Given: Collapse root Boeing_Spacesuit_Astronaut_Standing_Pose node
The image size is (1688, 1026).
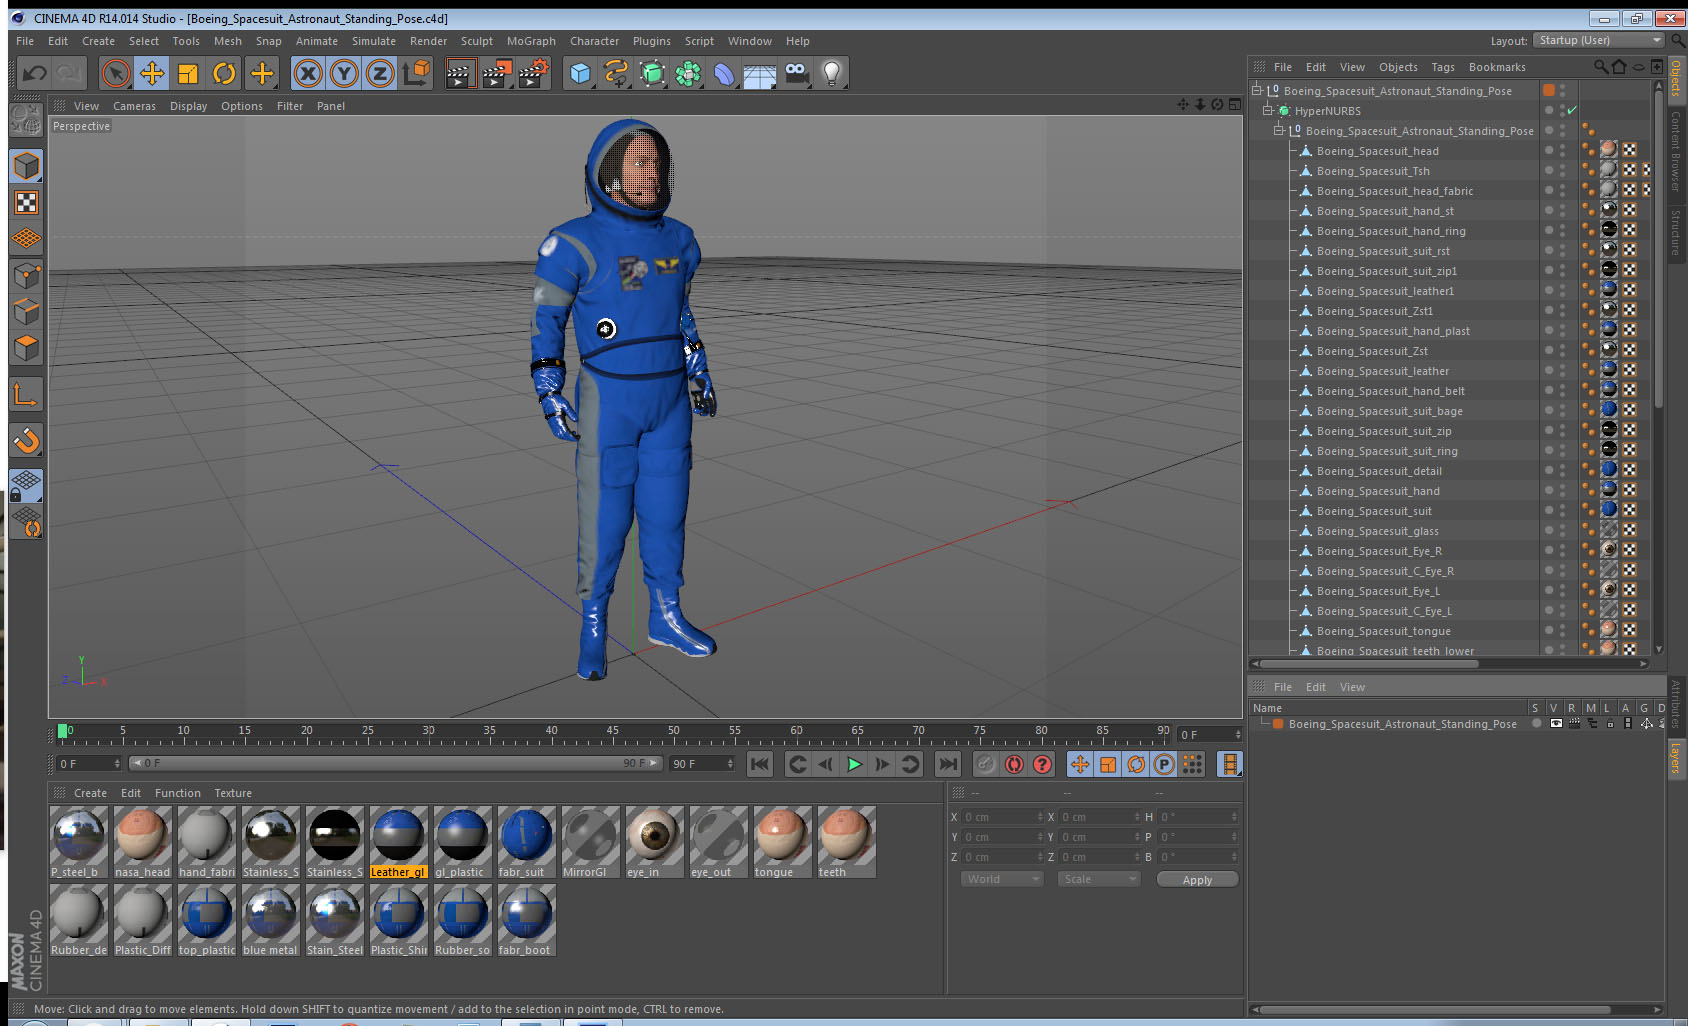Looking at the screenshot, I should [1257, 91].
